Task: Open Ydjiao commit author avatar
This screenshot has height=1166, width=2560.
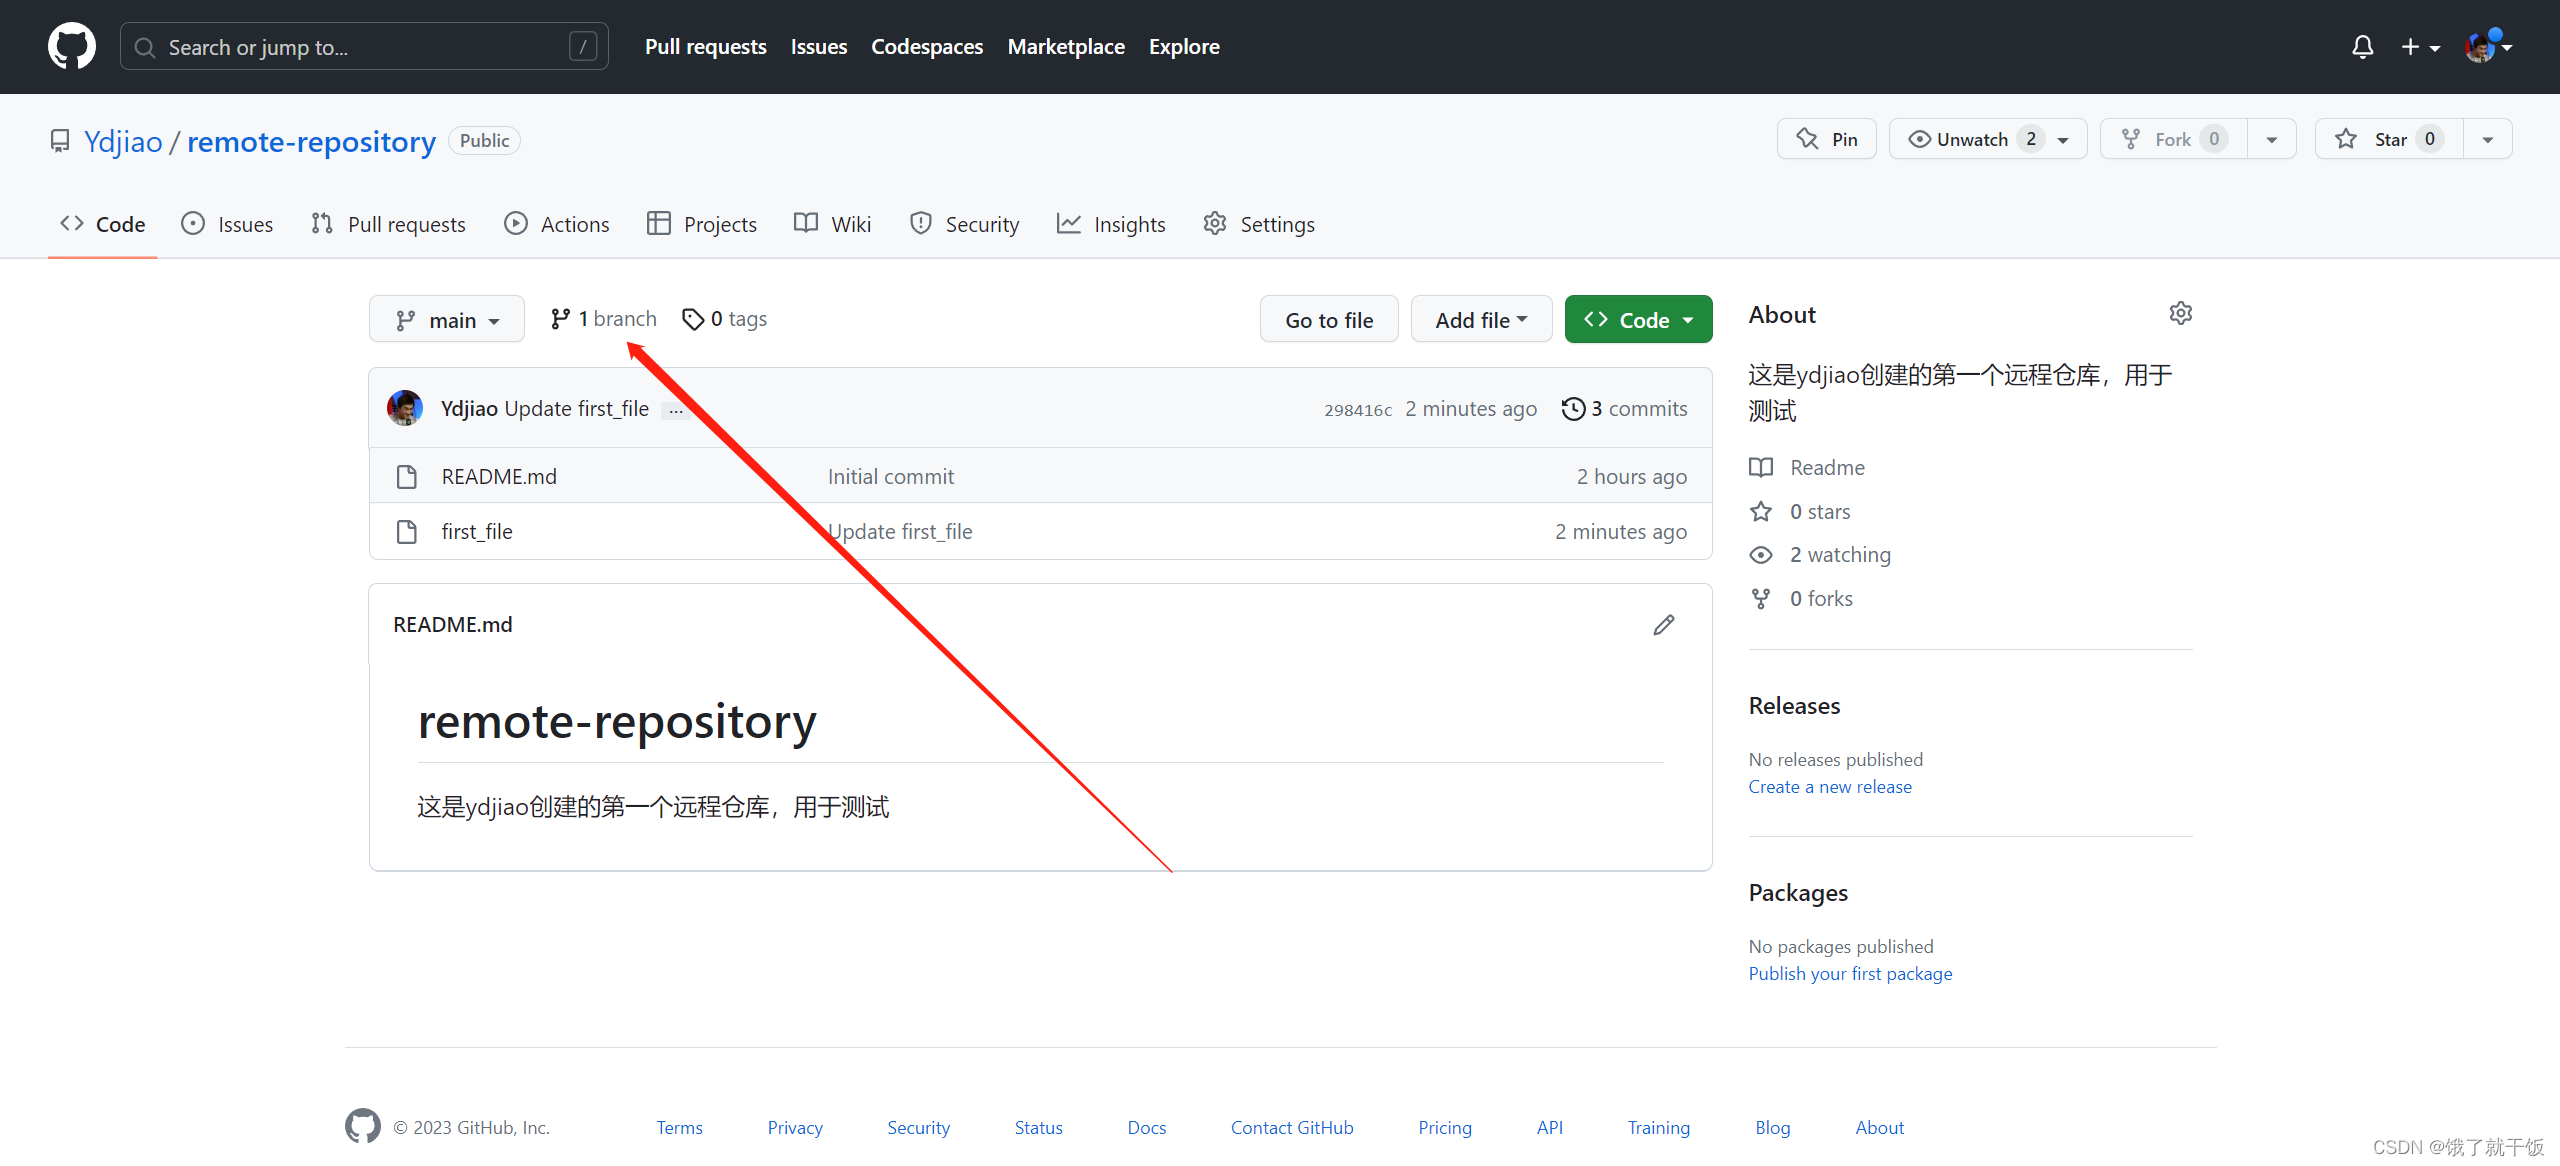Action: (x=405, y=408)
